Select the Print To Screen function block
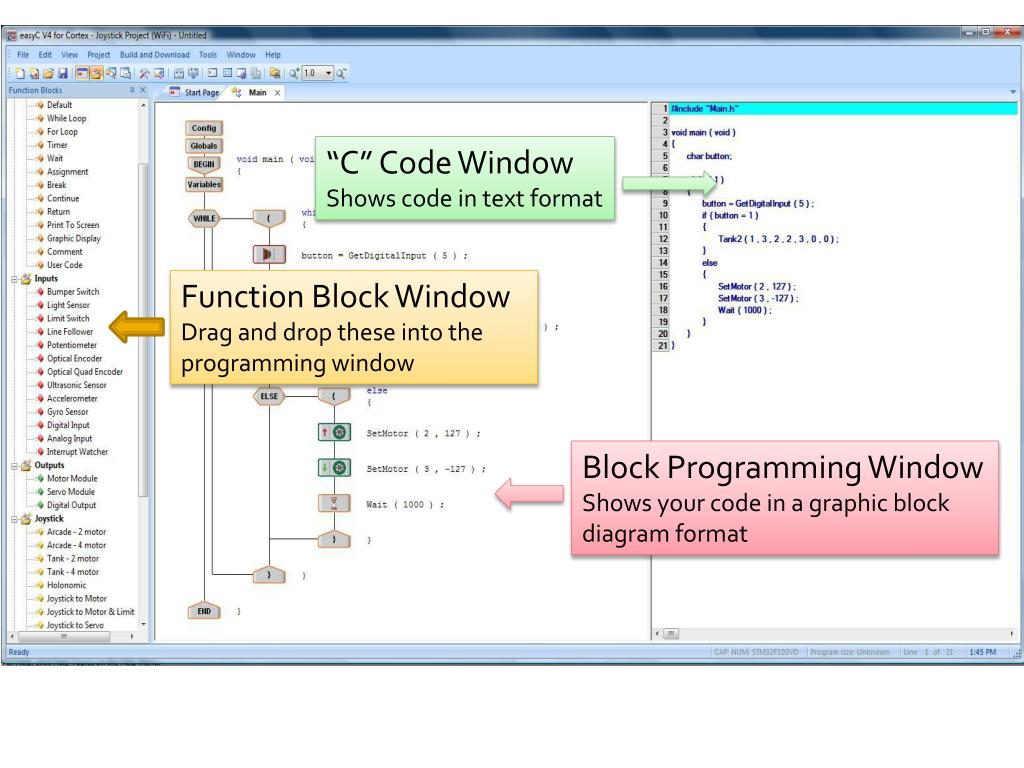The width and height of the screenshot is (1024, 768). (72, 225)
